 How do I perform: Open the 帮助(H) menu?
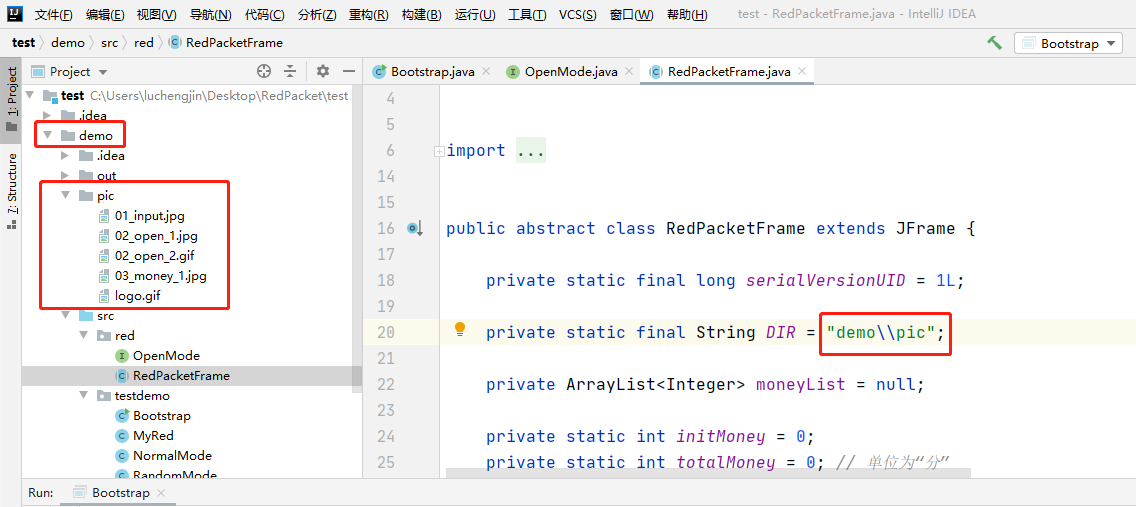(x=687, y=14)
